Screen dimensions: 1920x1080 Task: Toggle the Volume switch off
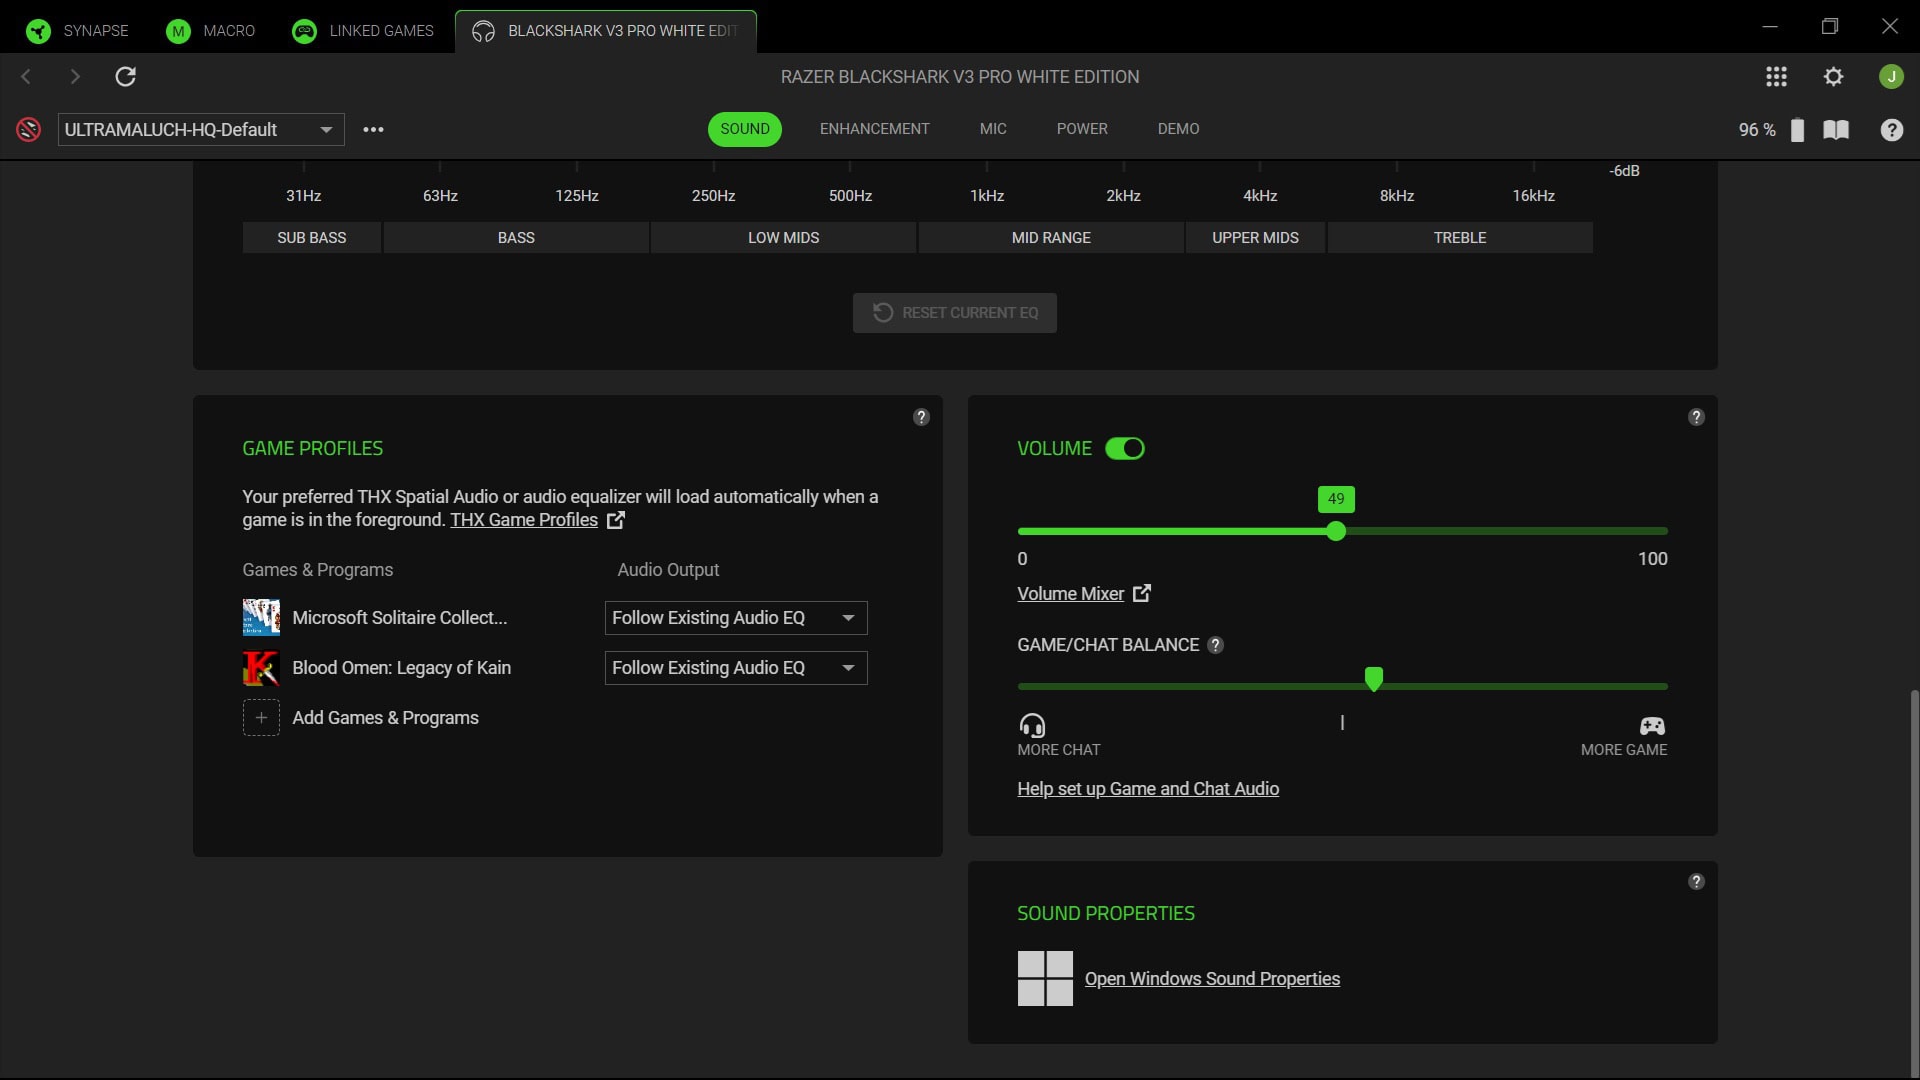pos(1125,449)
